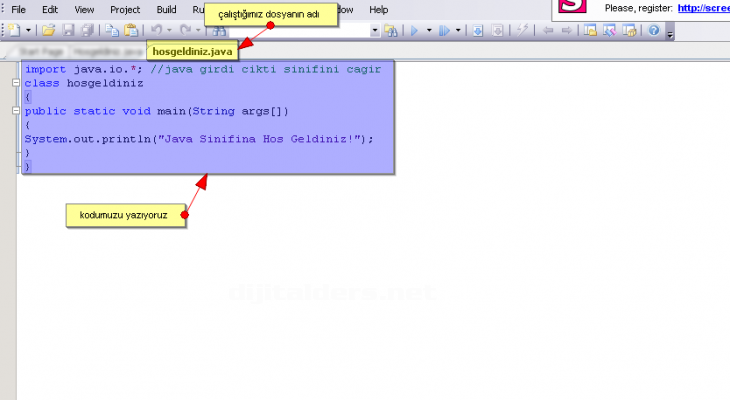Show the Class View panel icon
This screenshot has width=730, height=400.
coord(610,31)
